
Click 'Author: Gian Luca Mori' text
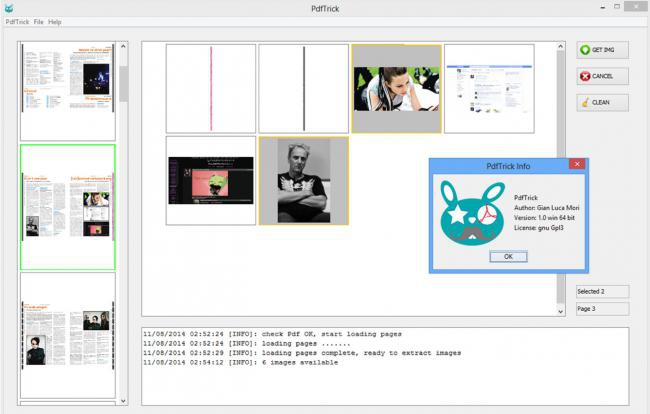546,208
